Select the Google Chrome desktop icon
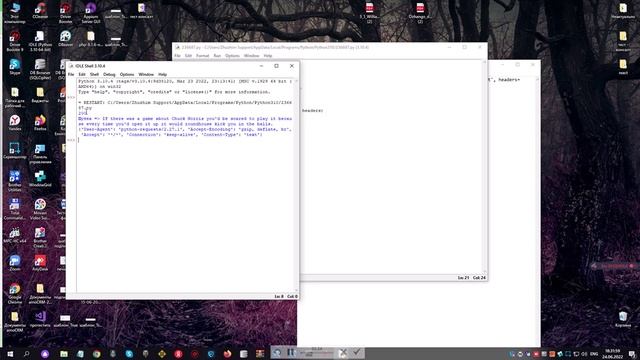Screen dimensions: 640x360 (x=15, y=293)
